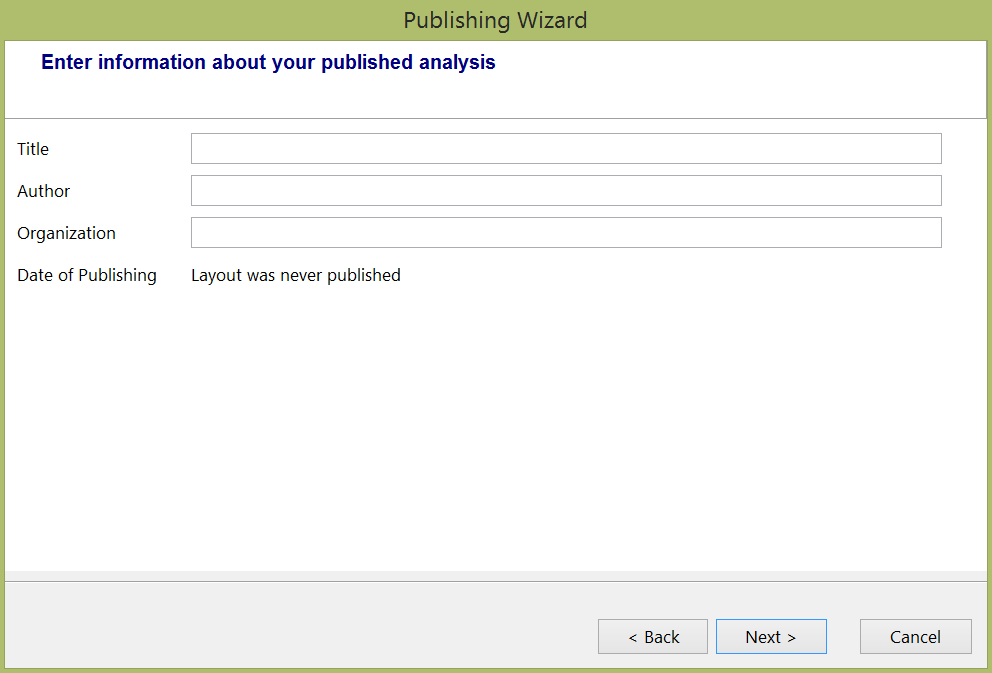Click the Title field label

point(33,149)
